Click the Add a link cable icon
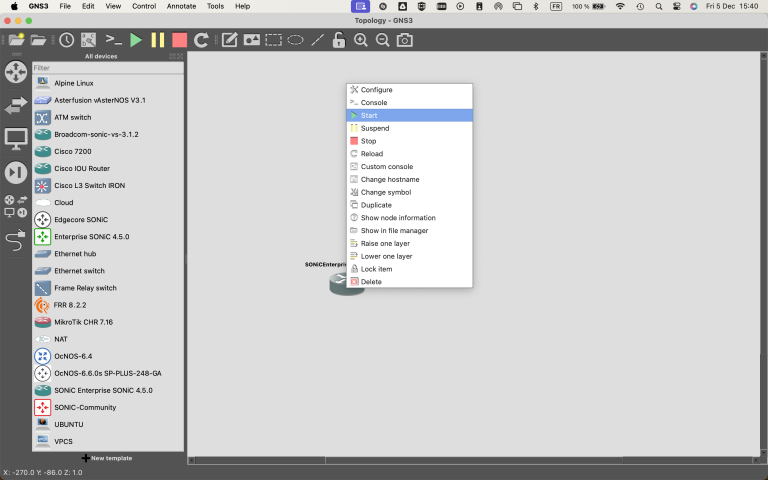 click(x=15, y=239)
